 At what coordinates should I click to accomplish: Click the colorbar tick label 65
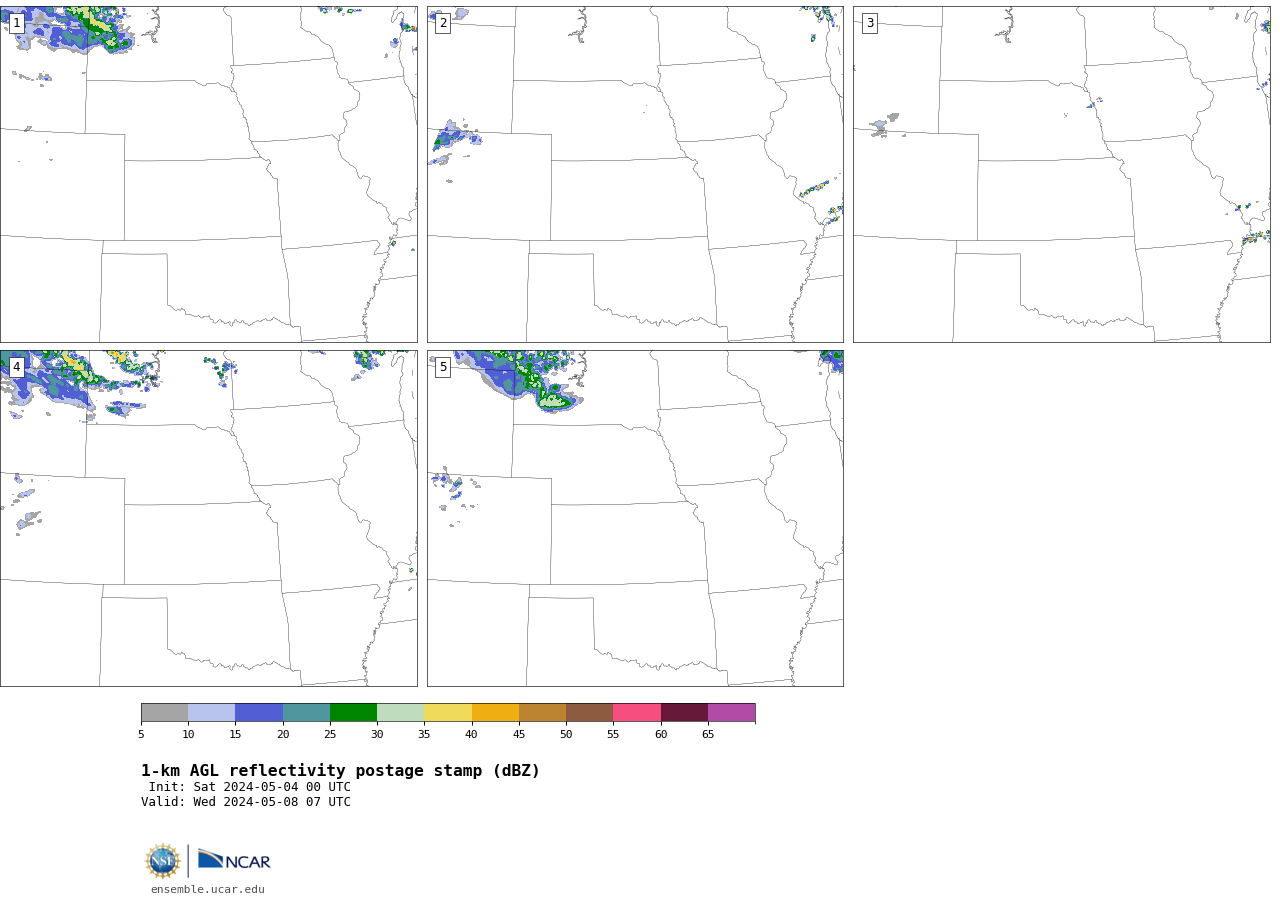pos(708,735)
